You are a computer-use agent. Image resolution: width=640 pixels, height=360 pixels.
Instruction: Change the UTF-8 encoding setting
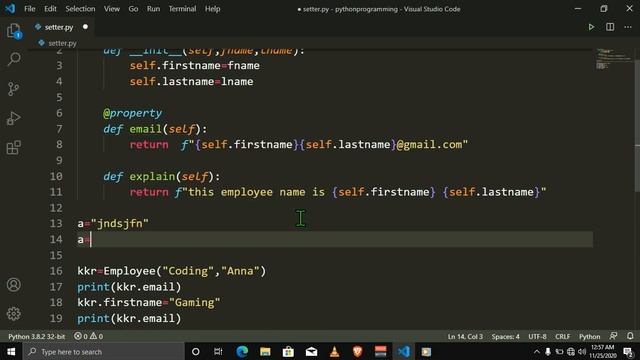(537, 336)
